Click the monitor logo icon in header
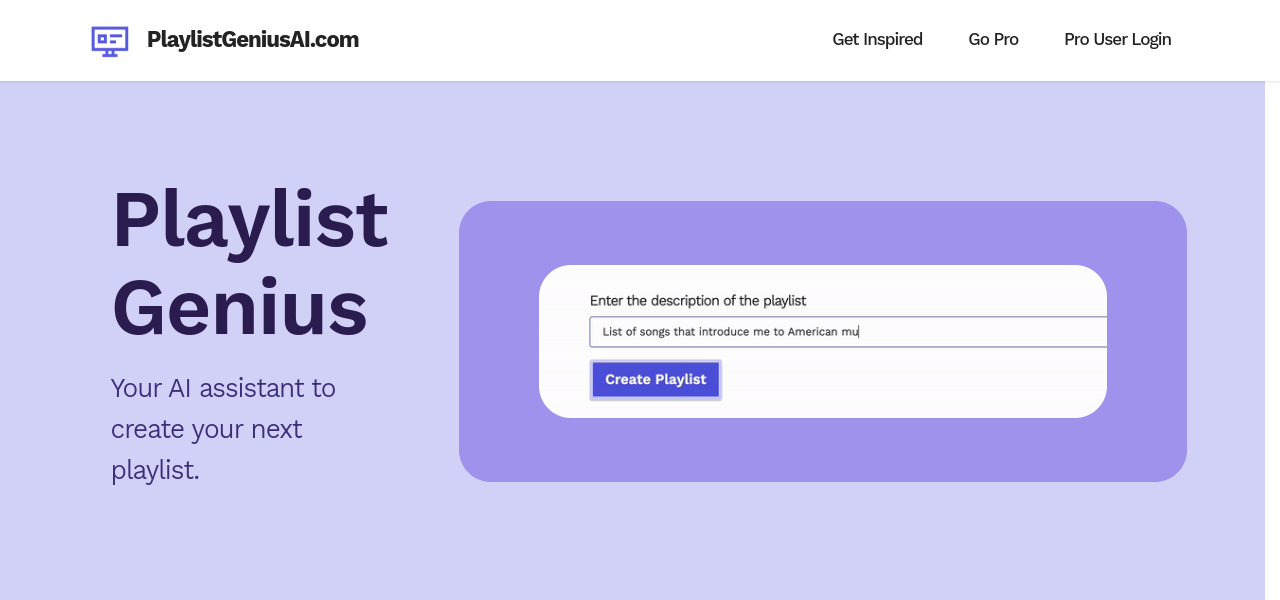The width and height of the screenshot is (1280, 600). tap(110, 40)
